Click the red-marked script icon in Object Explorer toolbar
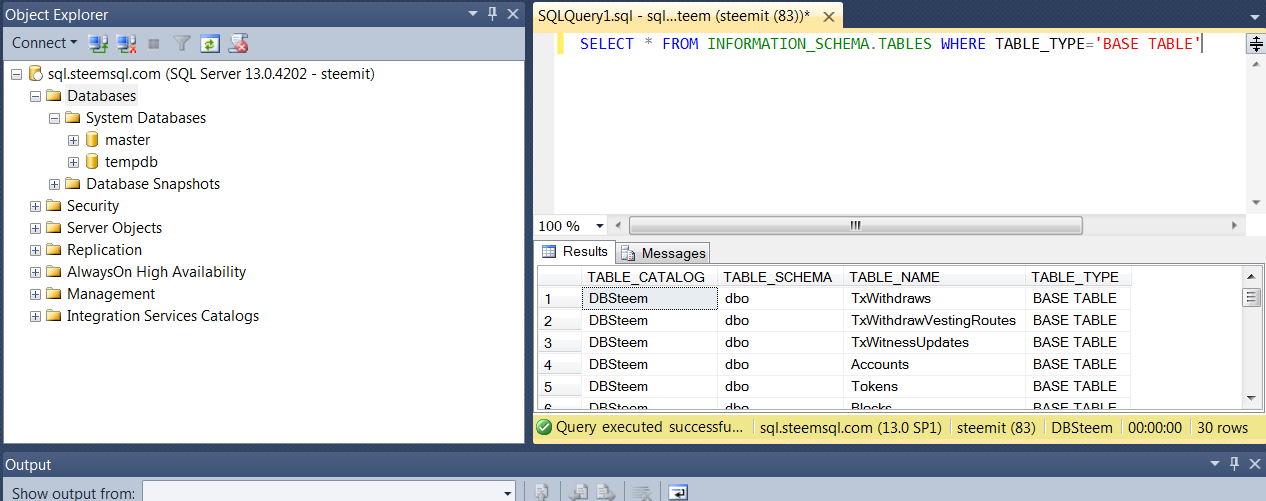 [238, 43]
